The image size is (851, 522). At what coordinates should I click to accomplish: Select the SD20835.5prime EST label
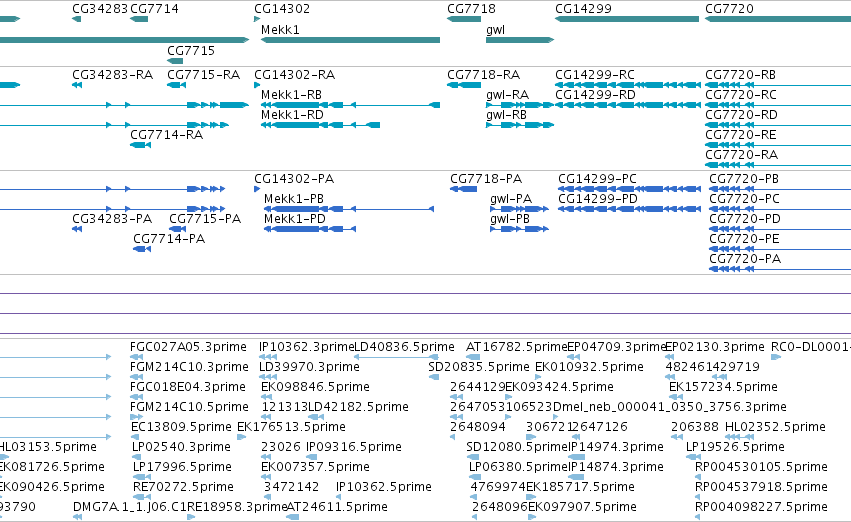pyautogui.click(x=479, y=367)
